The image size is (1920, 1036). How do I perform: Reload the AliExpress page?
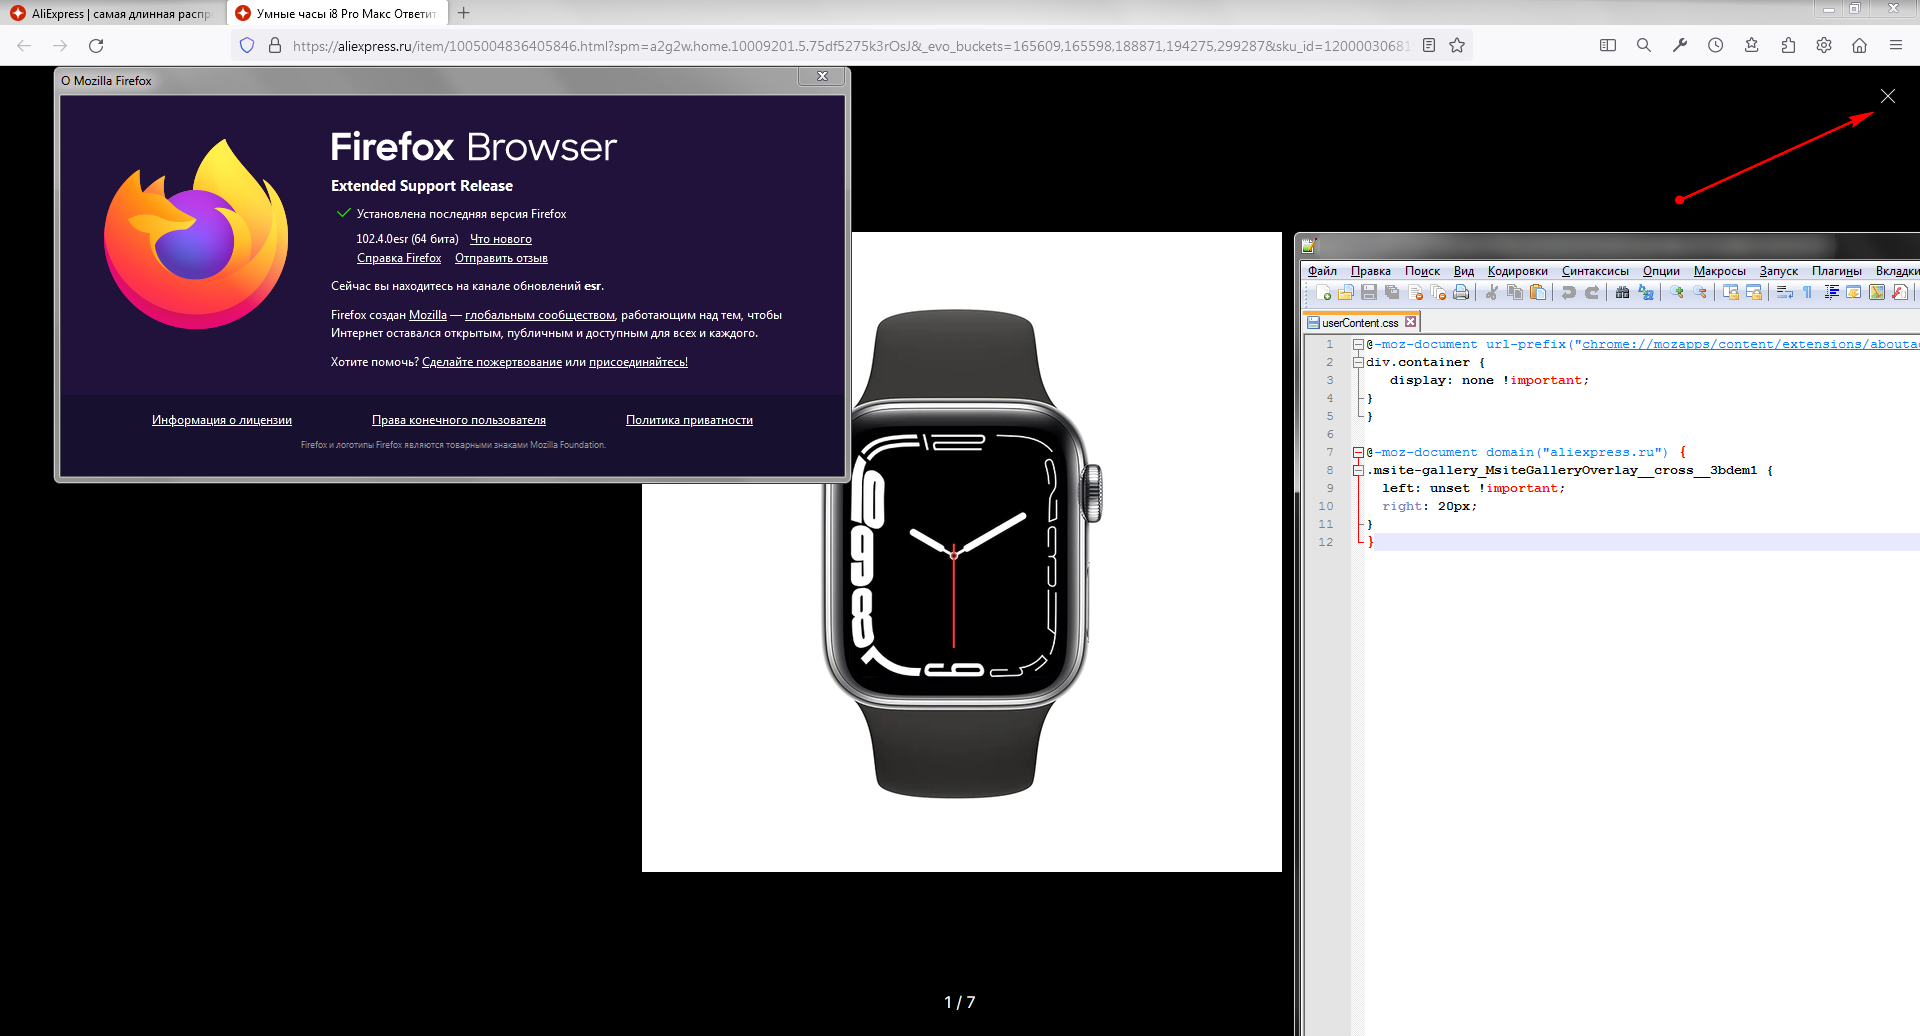96,46
